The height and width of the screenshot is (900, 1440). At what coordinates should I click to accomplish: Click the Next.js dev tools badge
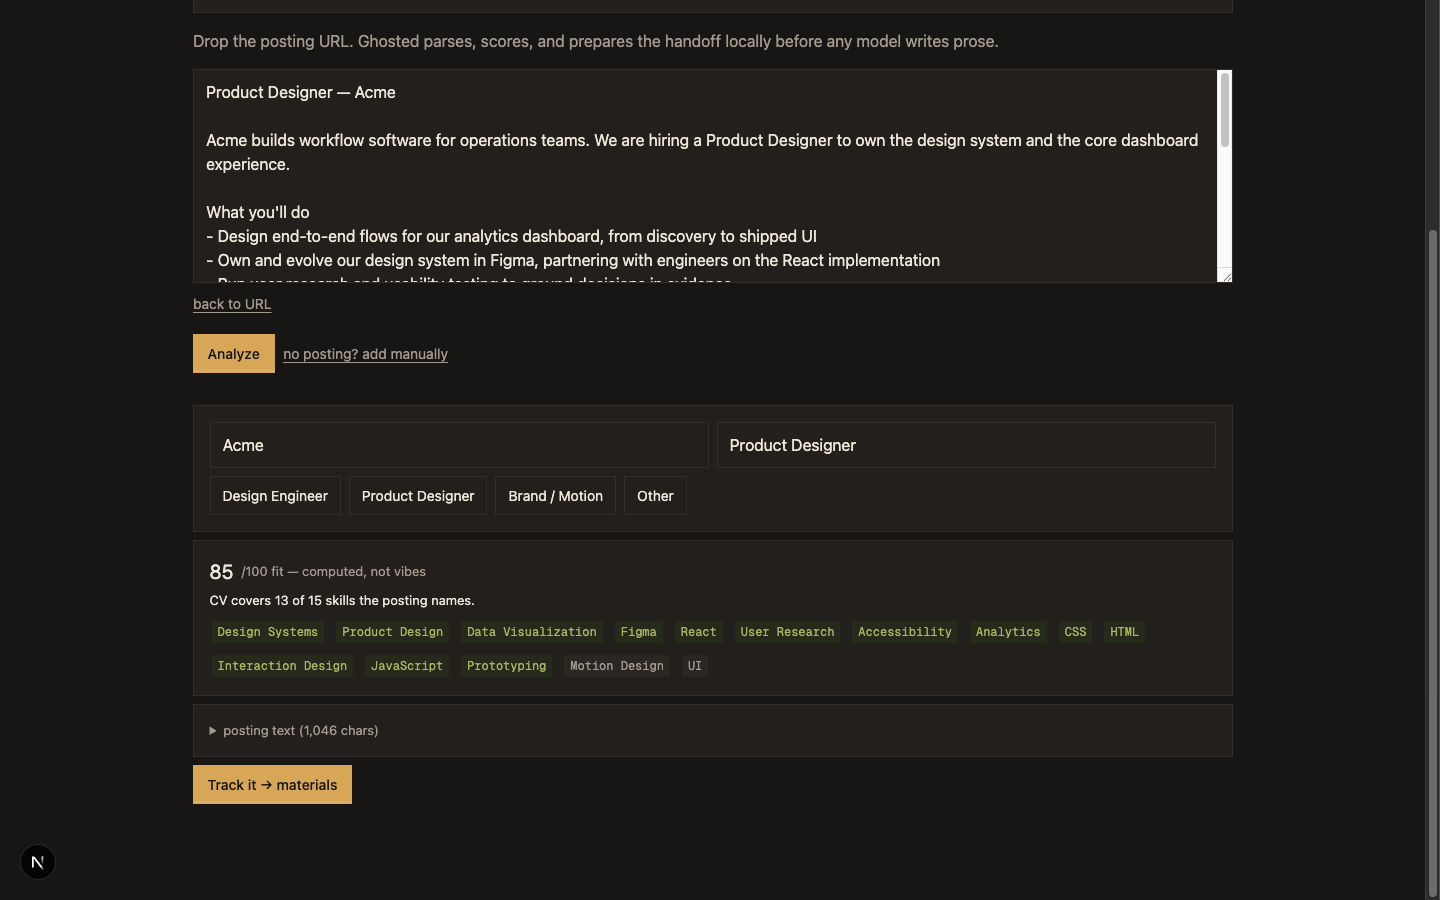[x=38, y=862]
